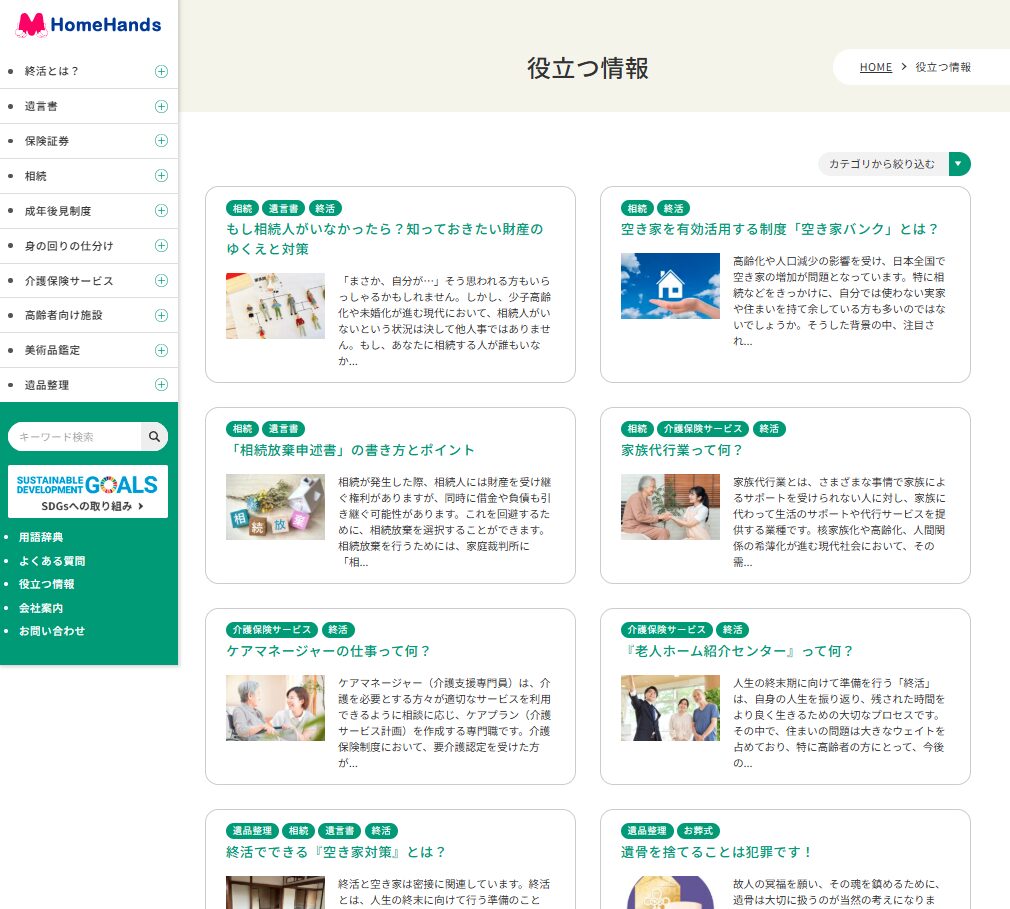This screenshot has width=1010, height=909.
Task: Click the 相続放棄 blocks thumbnail
Action: coord(276,507)
